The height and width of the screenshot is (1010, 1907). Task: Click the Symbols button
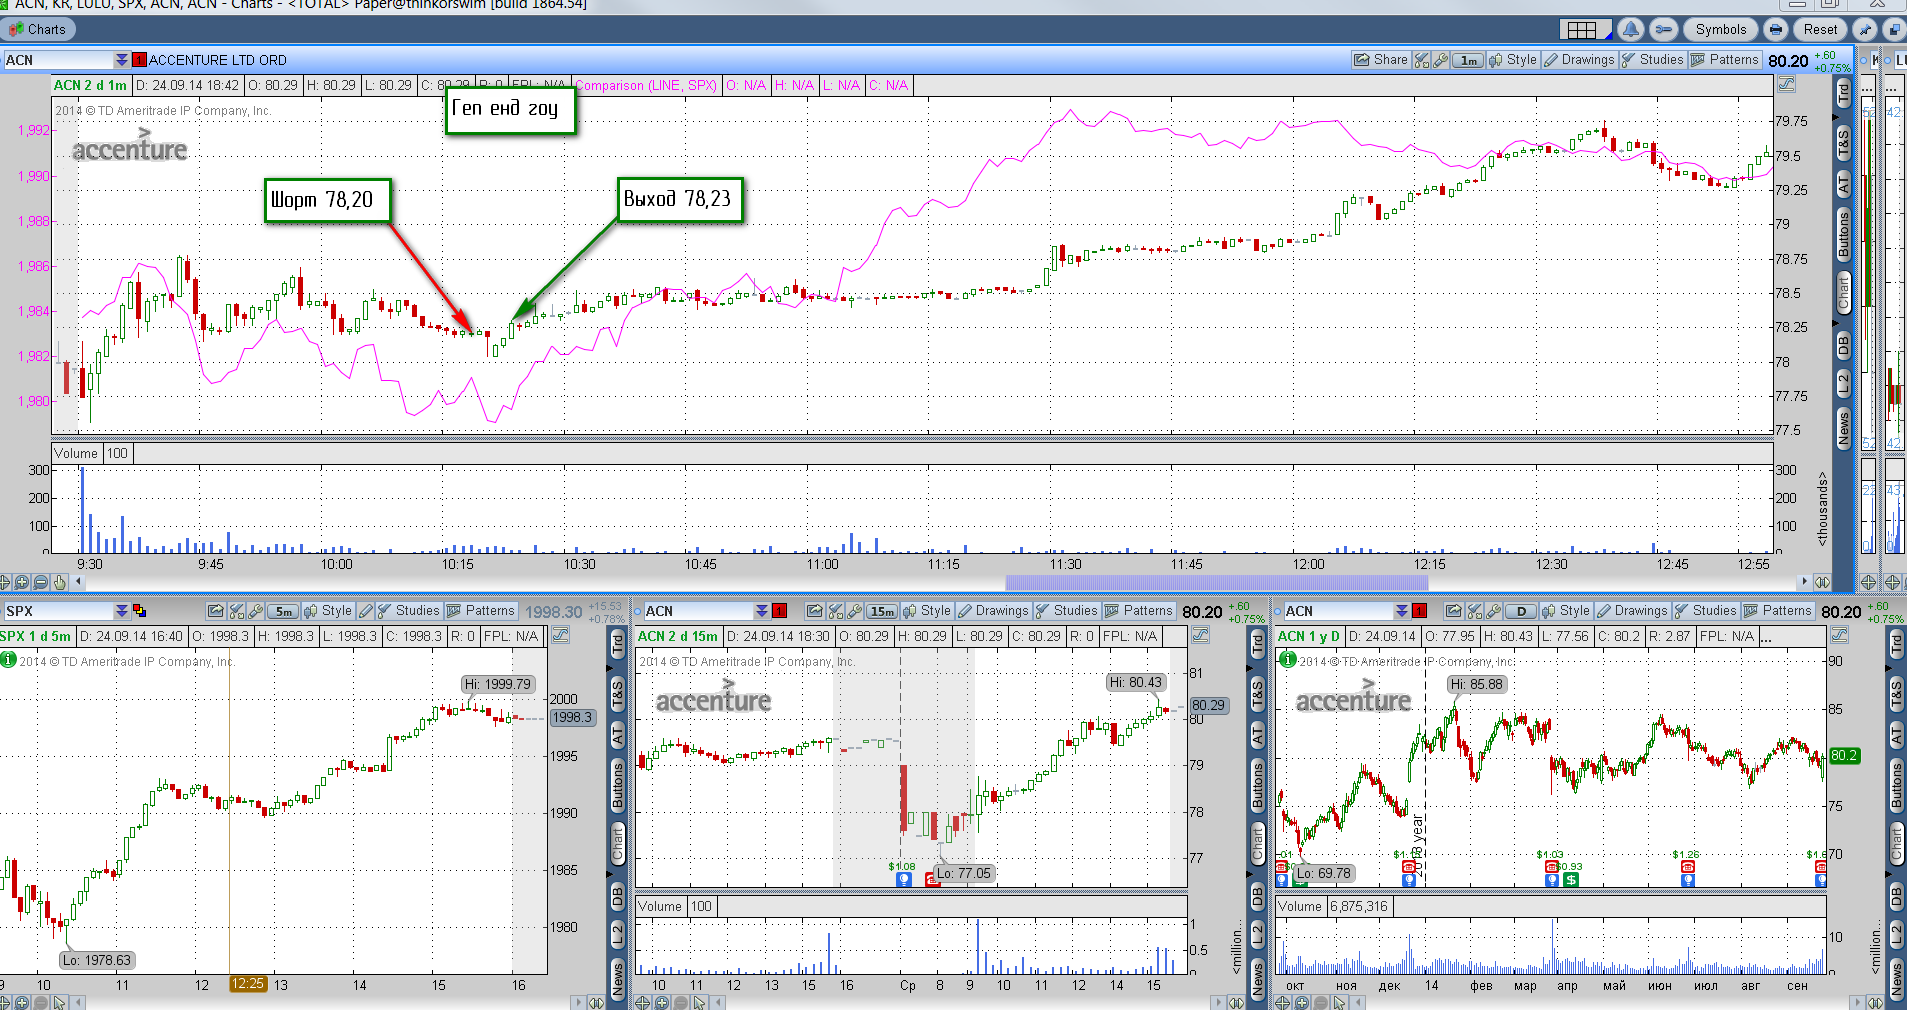coord(1721,30)
